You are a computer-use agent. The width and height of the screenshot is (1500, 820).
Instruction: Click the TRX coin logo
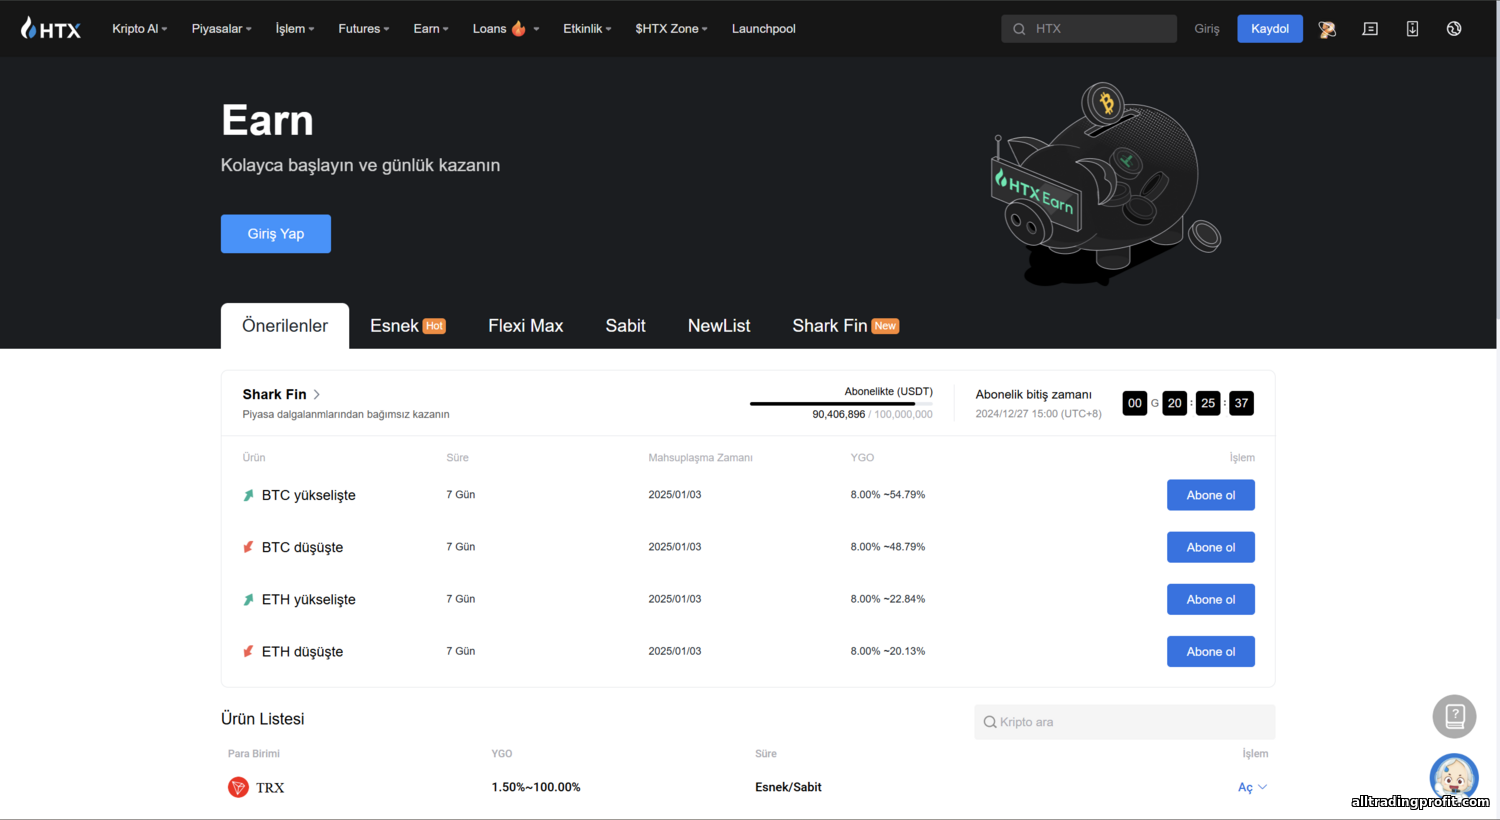click(x=238, y=787)
